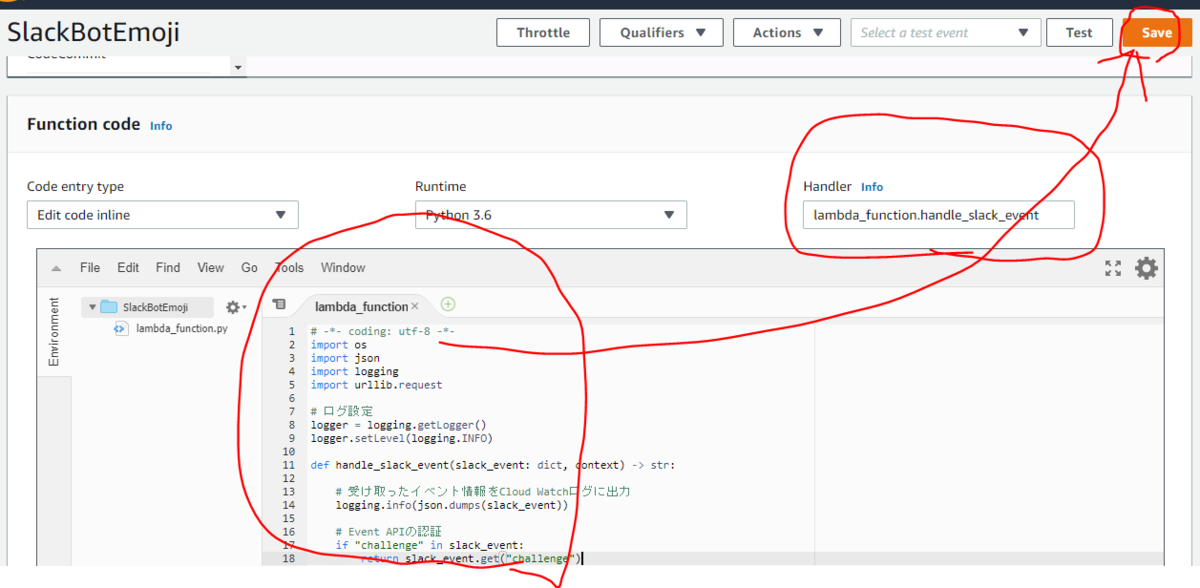1200x588 pixels.
Task: Click the Handler input field
Action: coord(938,214)
